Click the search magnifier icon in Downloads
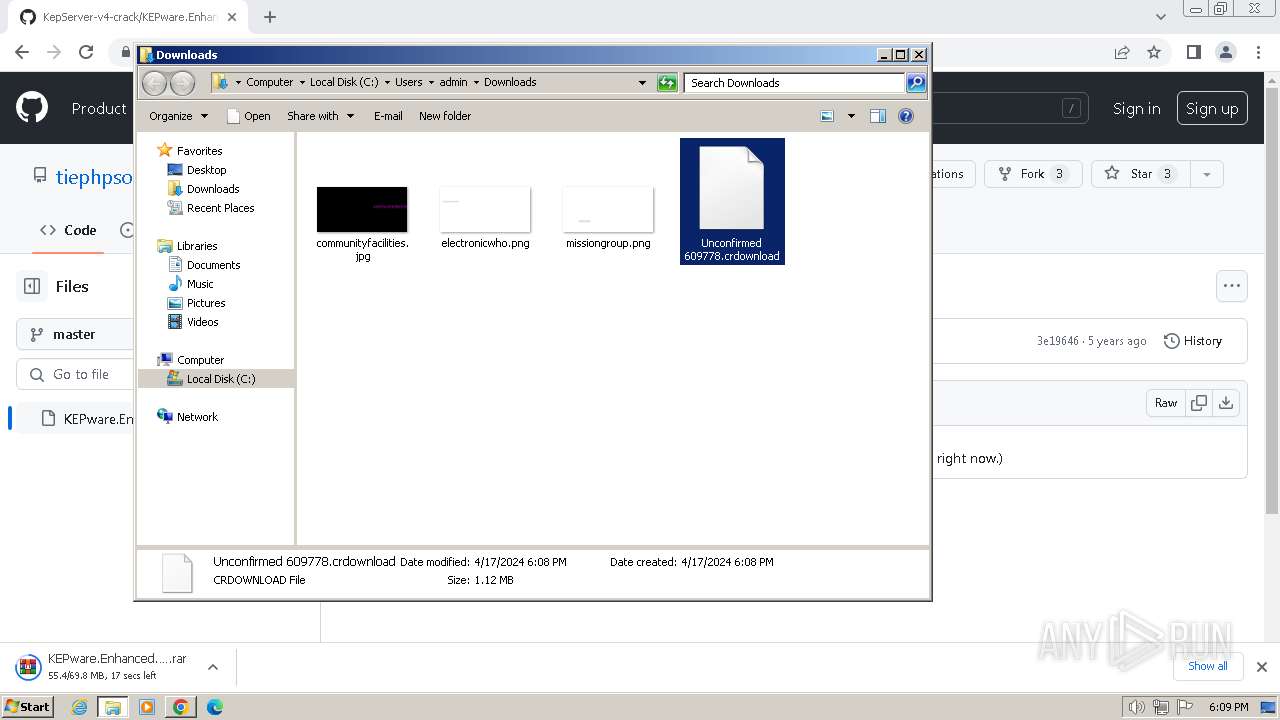 pyautogui.click(x=916, y=83)
